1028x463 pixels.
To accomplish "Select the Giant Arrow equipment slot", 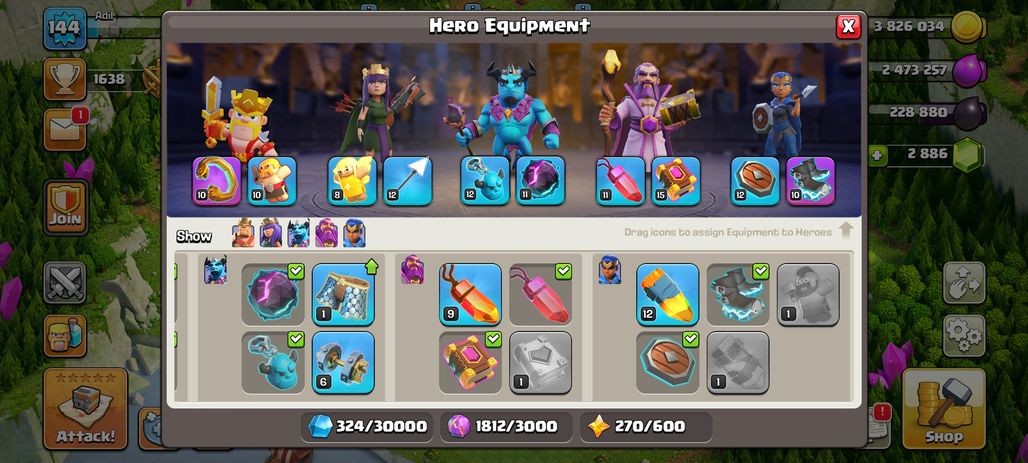I will (408, 181).
